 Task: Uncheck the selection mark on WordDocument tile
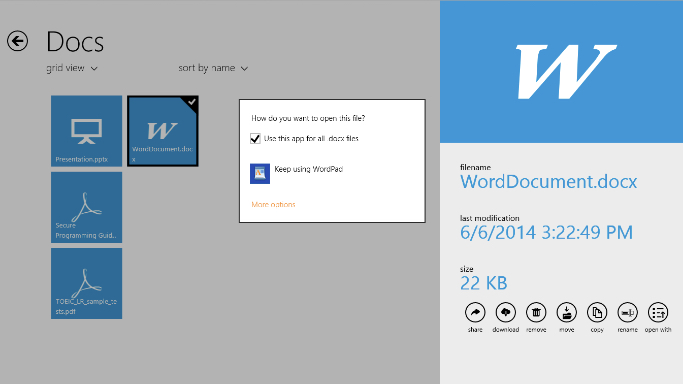click(x=192, y=102)
